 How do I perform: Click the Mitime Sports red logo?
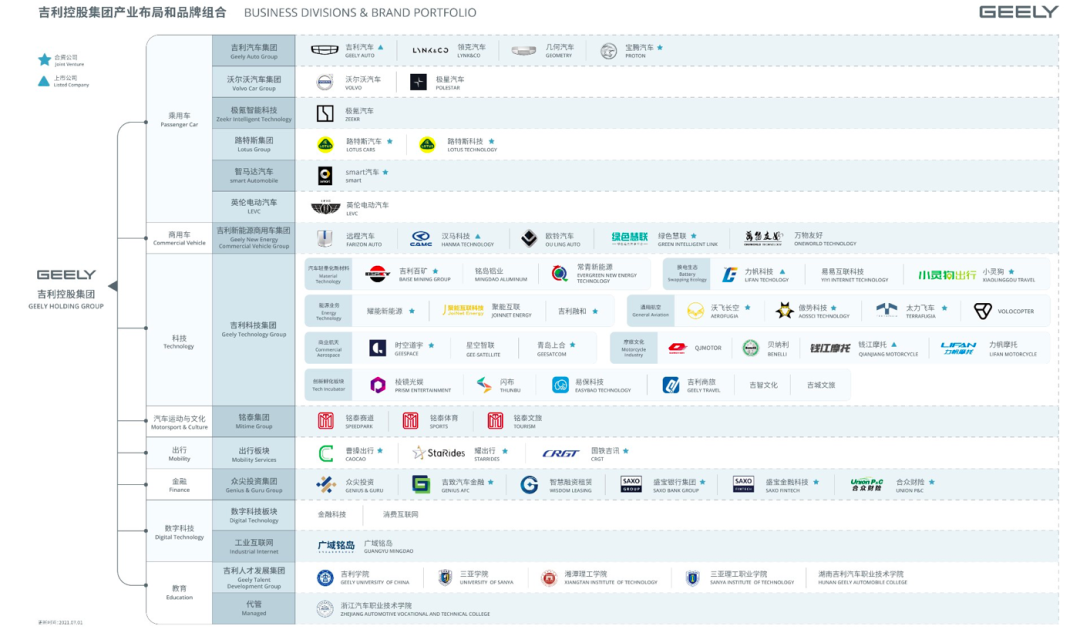pos(411,421)
